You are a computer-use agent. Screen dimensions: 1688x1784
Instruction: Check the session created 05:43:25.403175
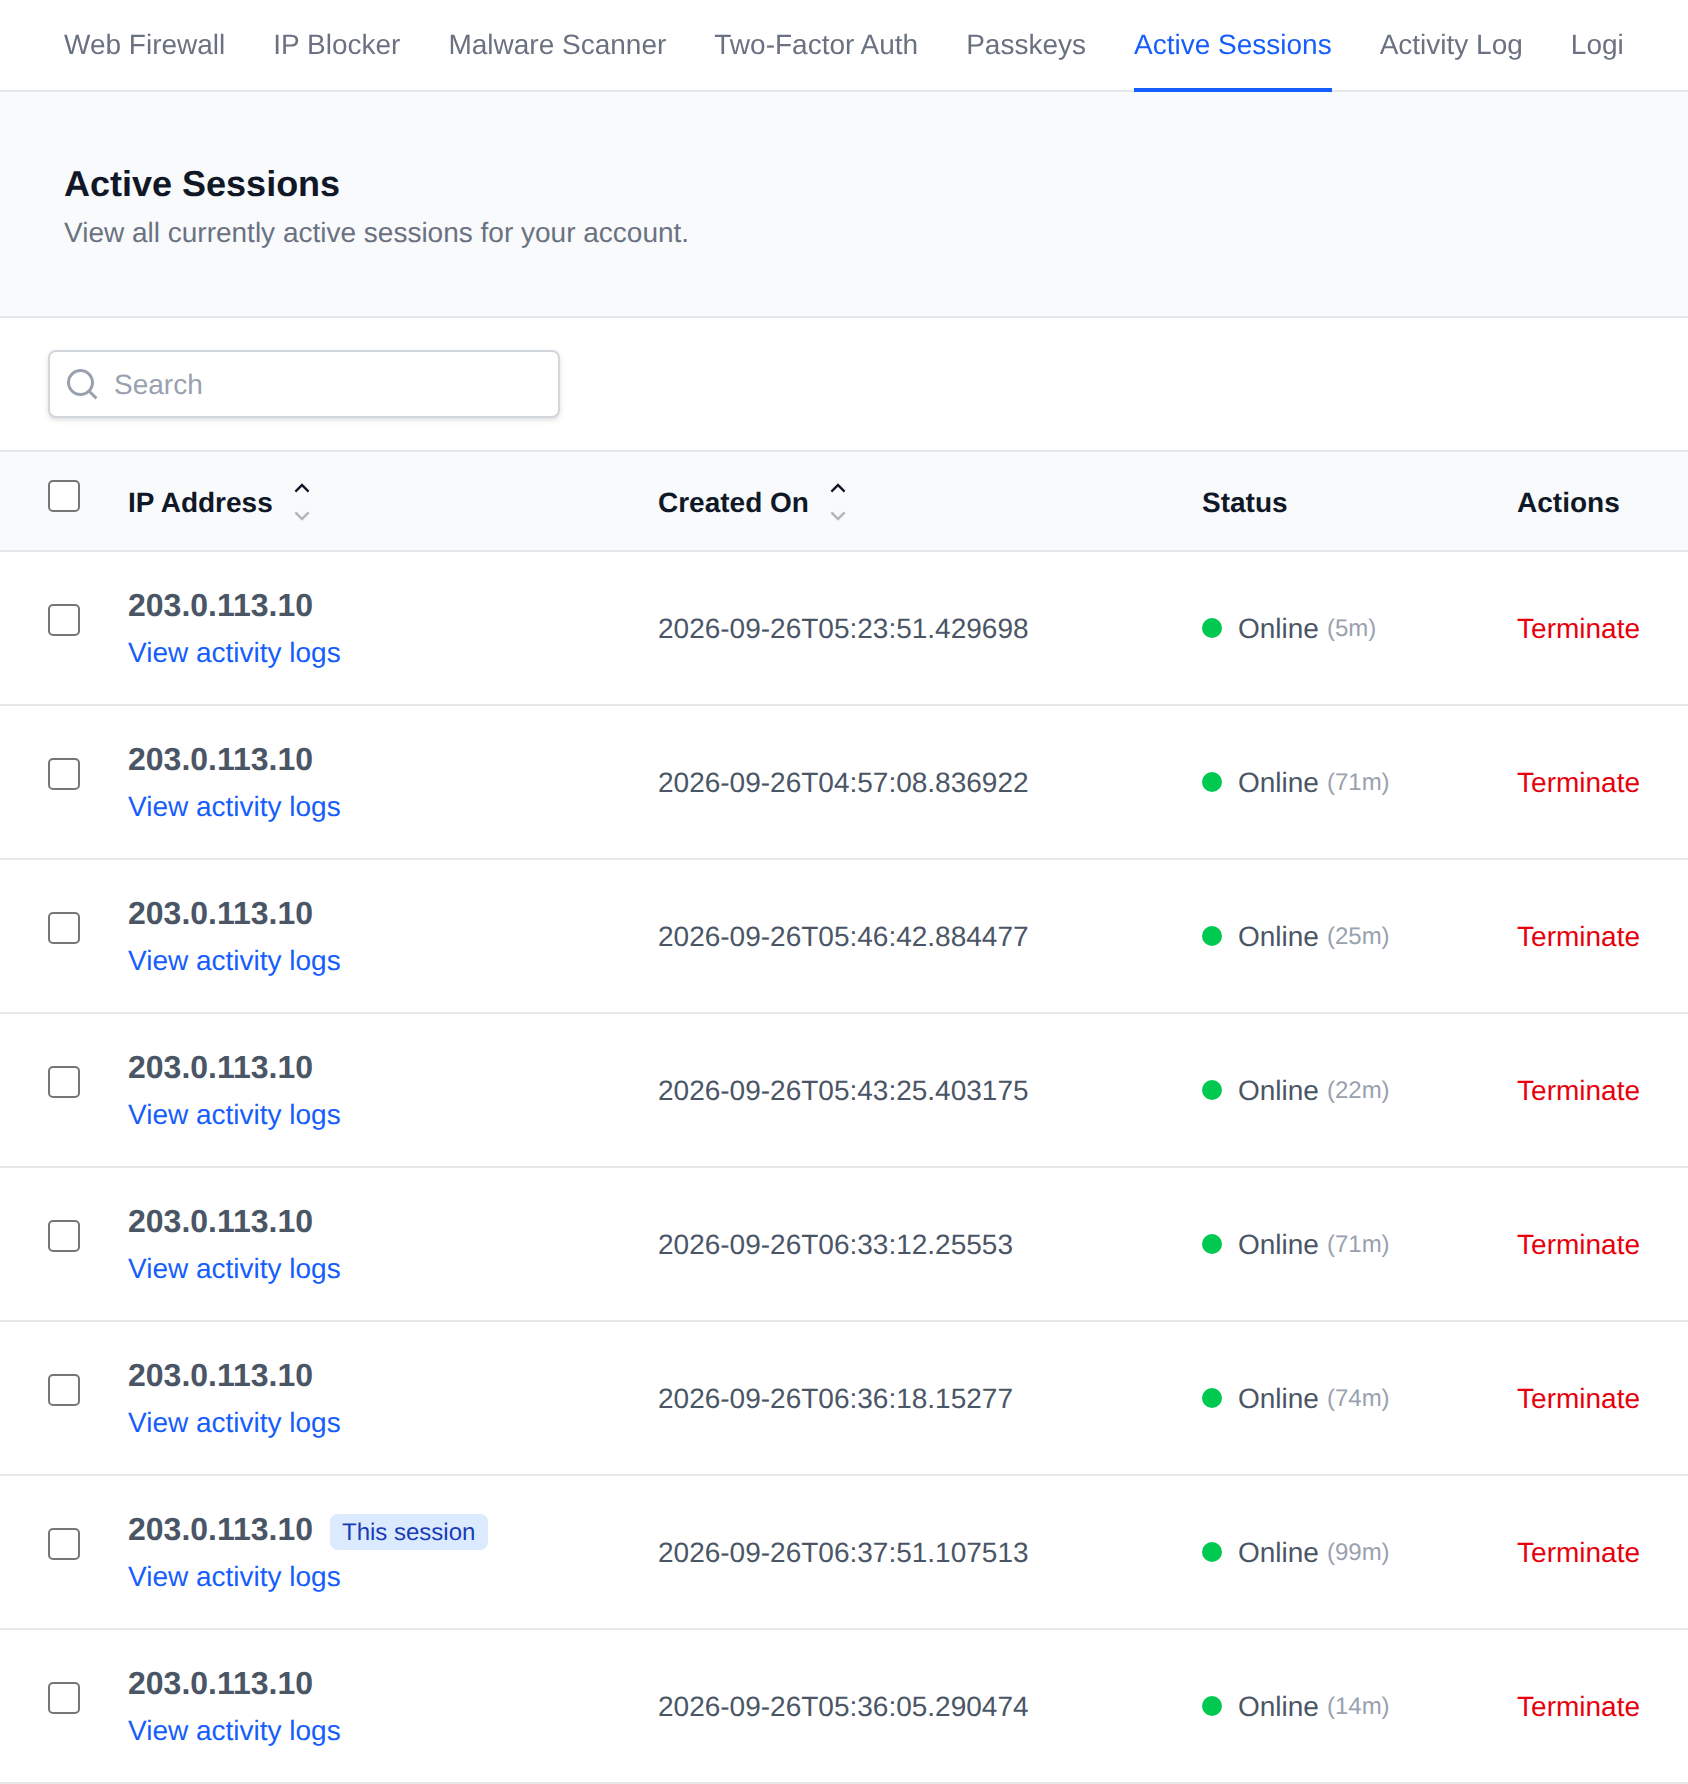pos(64,1082)
